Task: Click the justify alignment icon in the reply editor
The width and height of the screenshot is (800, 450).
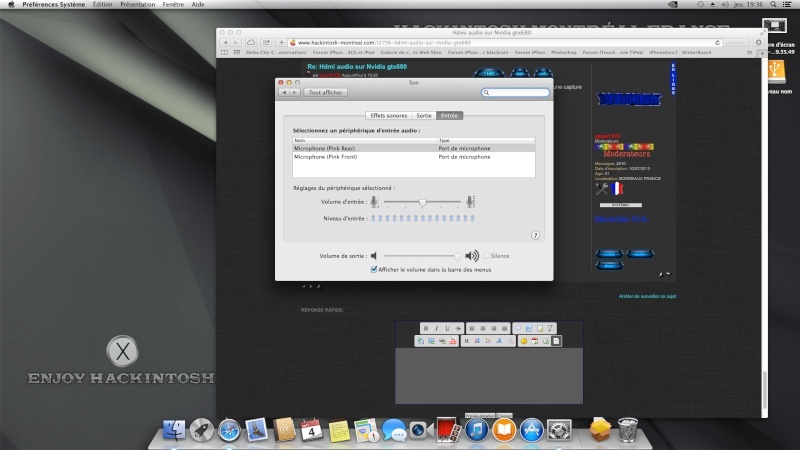Action: (x=505, y=329)
